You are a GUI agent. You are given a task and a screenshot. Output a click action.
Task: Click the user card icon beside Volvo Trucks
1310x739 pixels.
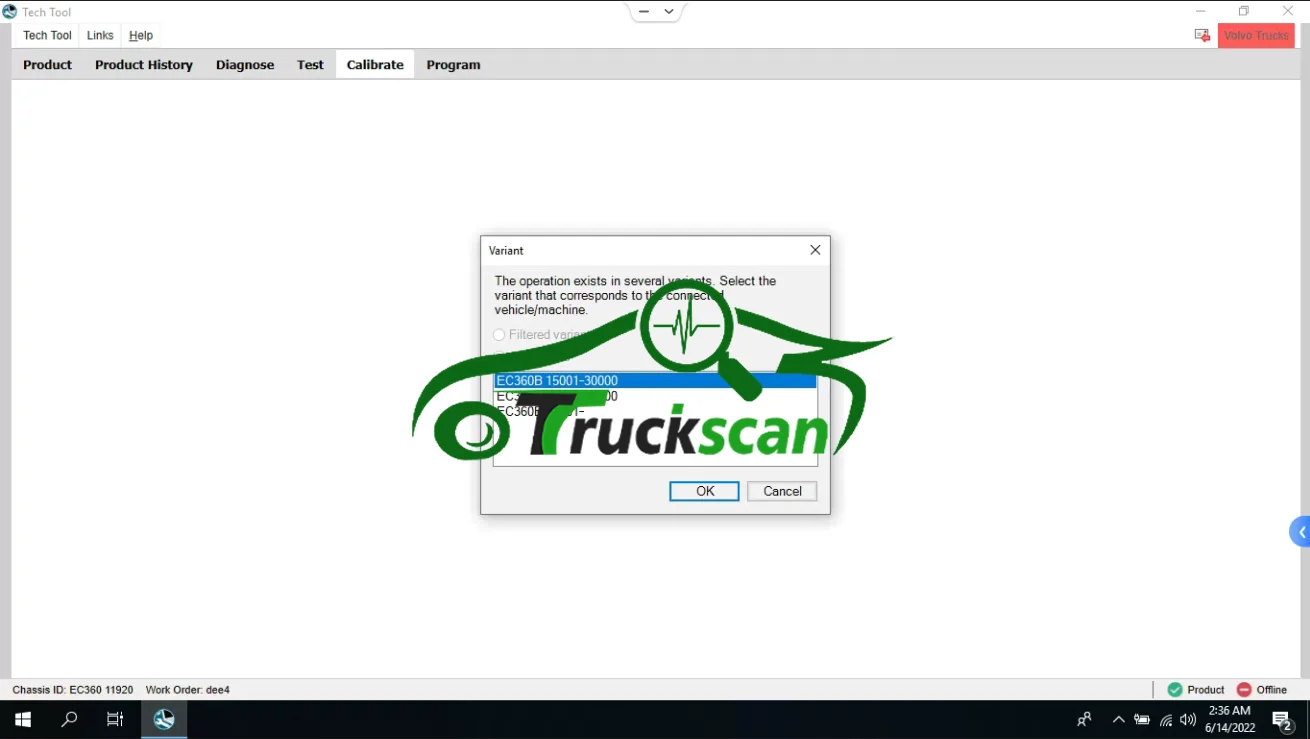click(1202, 35)
